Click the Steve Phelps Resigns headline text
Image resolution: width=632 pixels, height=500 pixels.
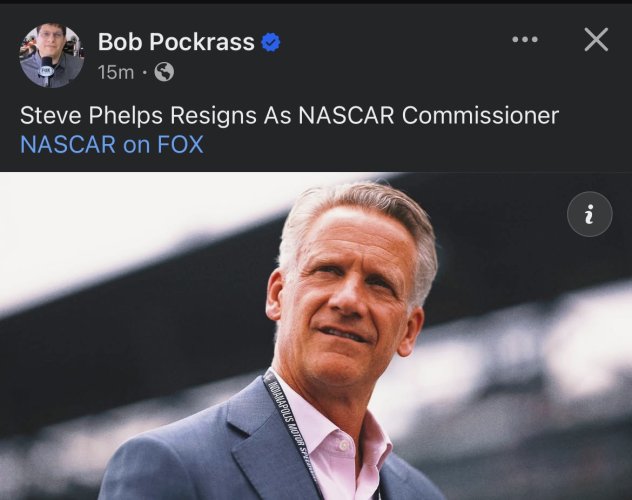click(x=288, y=115)
